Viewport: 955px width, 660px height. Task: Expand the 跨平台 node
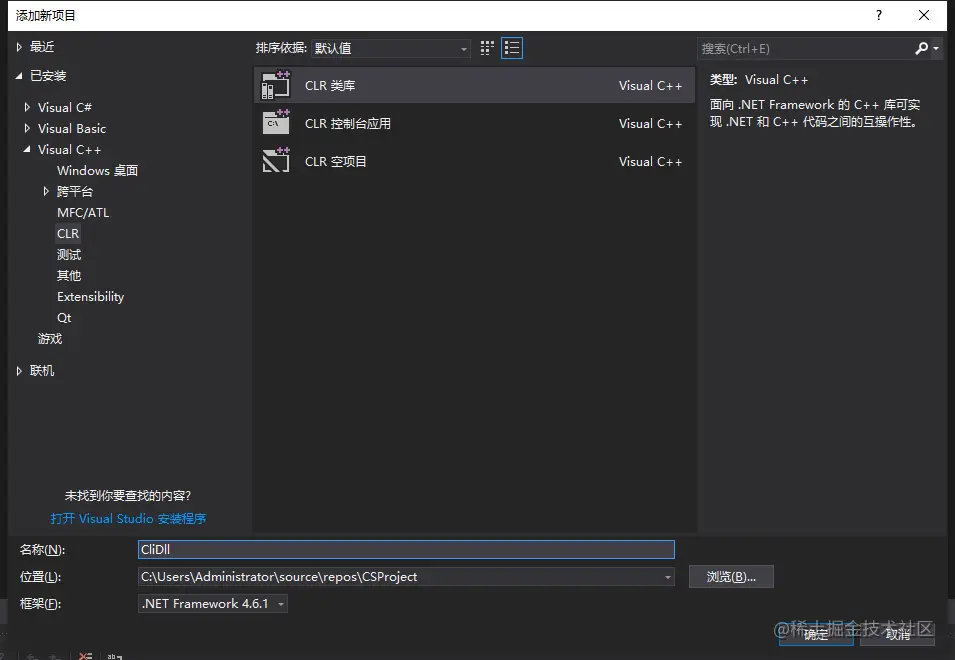click(46, 191)
